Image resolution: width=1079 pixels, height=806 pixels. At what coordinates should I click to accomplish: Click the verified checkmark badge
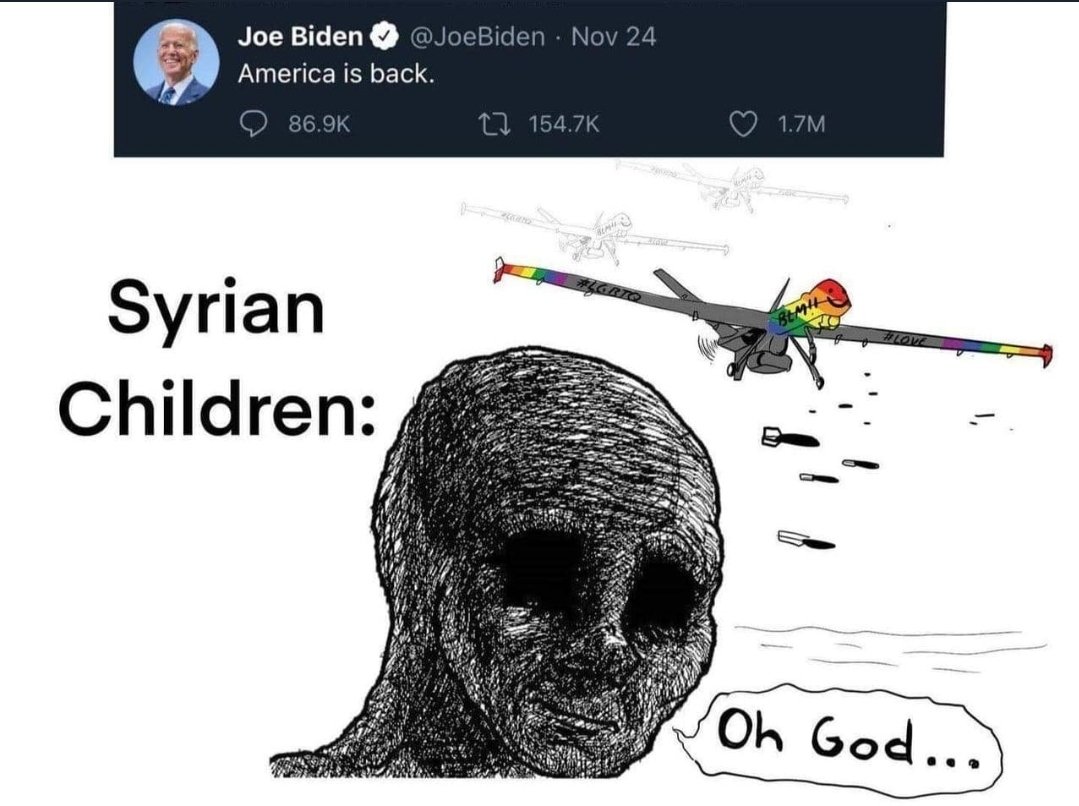click(x=385, y=36)
